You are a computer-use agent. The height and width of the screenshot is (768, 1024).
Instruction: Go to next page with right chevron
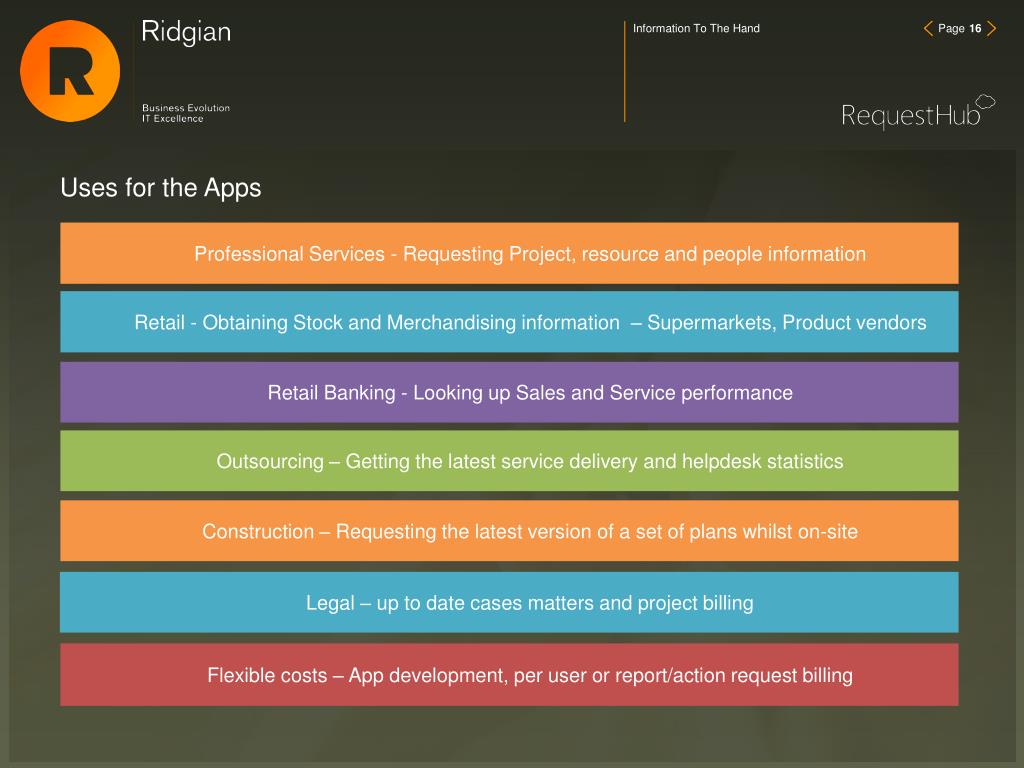[x=991, y=28]
